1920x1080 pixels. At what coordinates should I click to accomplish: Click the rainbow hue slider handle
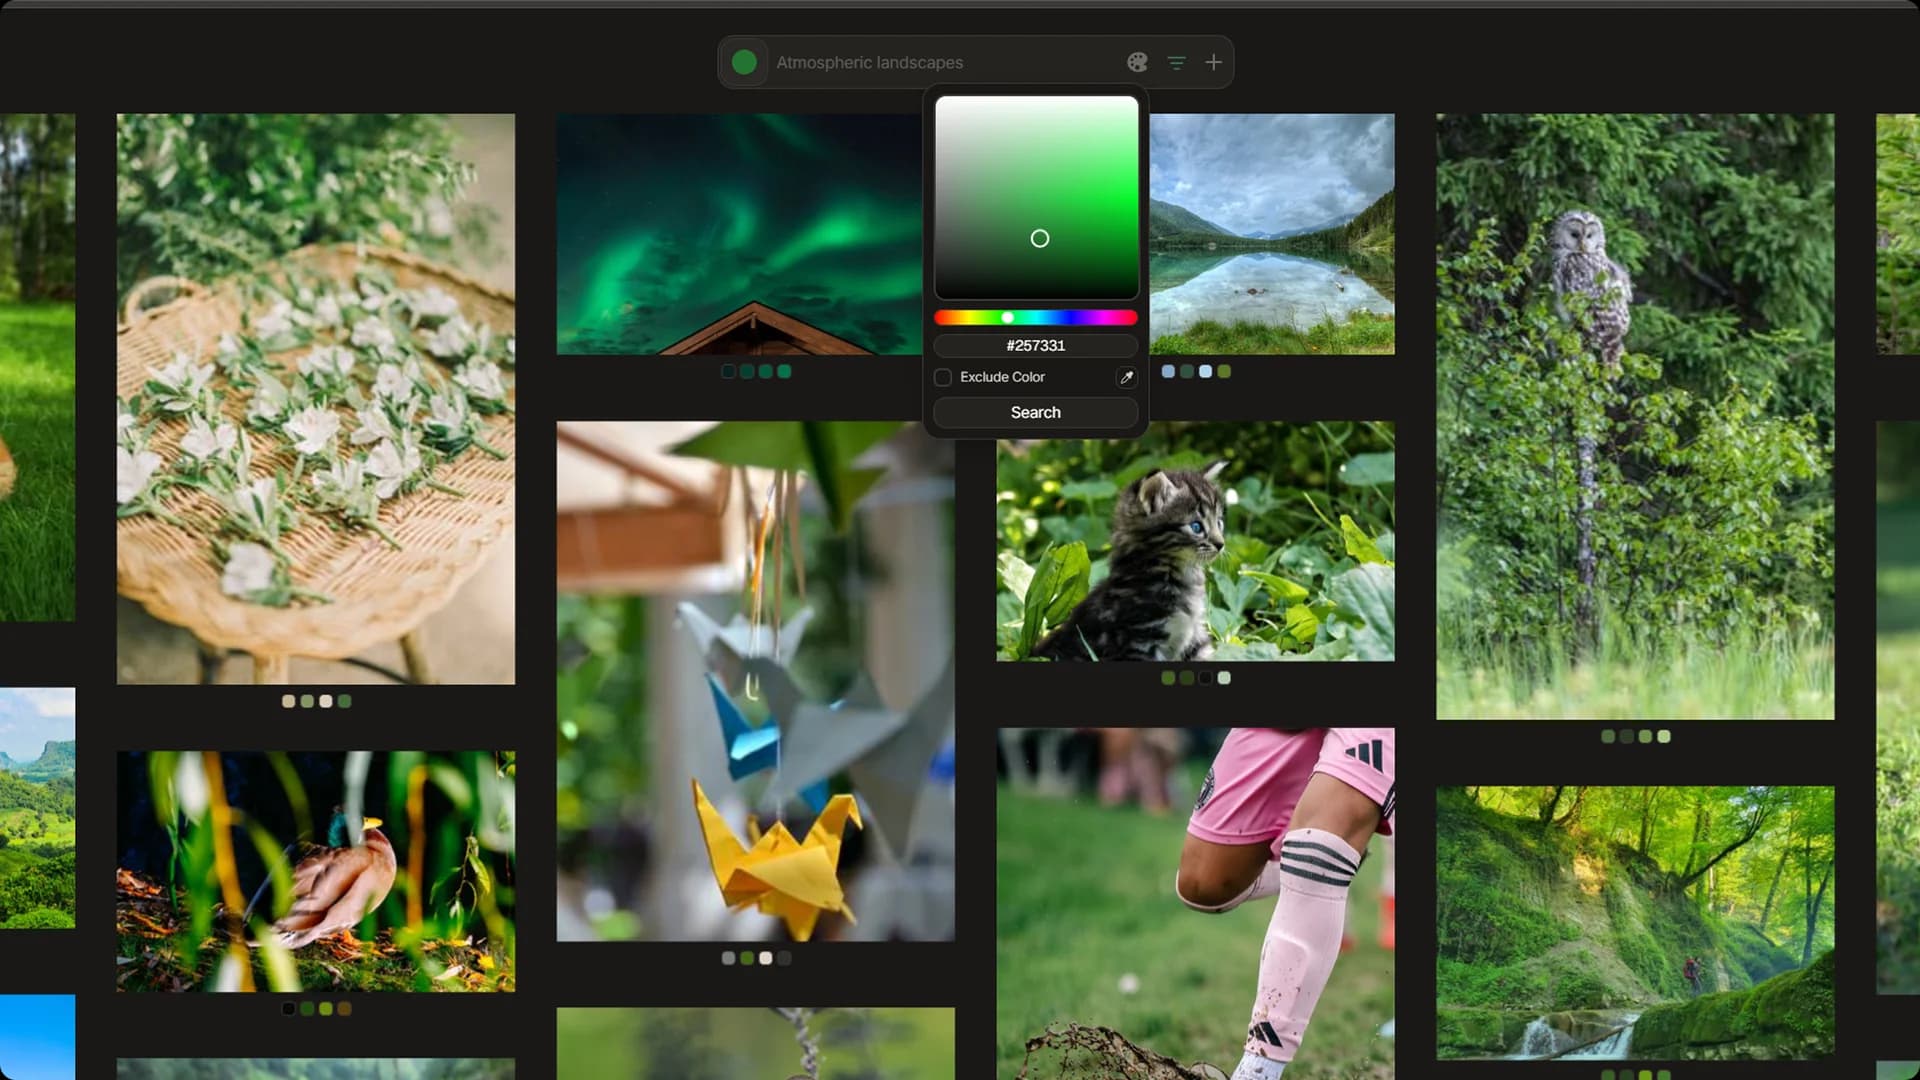coord(1008,317)
